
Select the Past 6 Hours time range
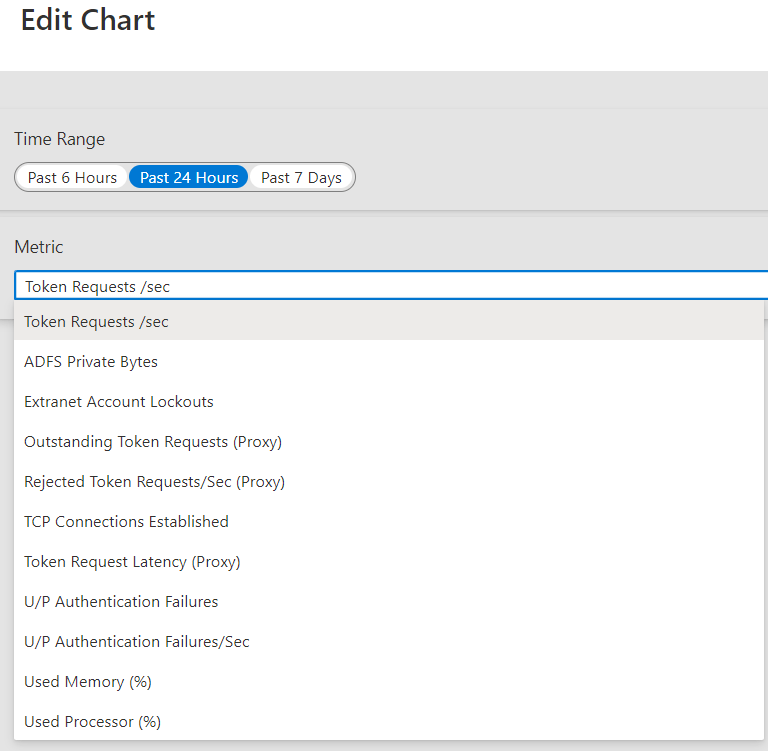pos(72,178)
